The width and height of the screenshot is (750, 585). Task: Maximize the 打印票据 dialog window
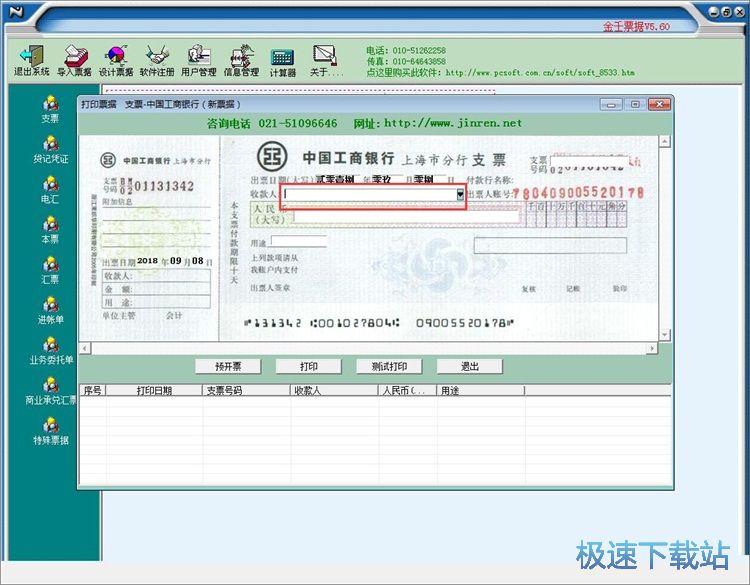[635, 104]
